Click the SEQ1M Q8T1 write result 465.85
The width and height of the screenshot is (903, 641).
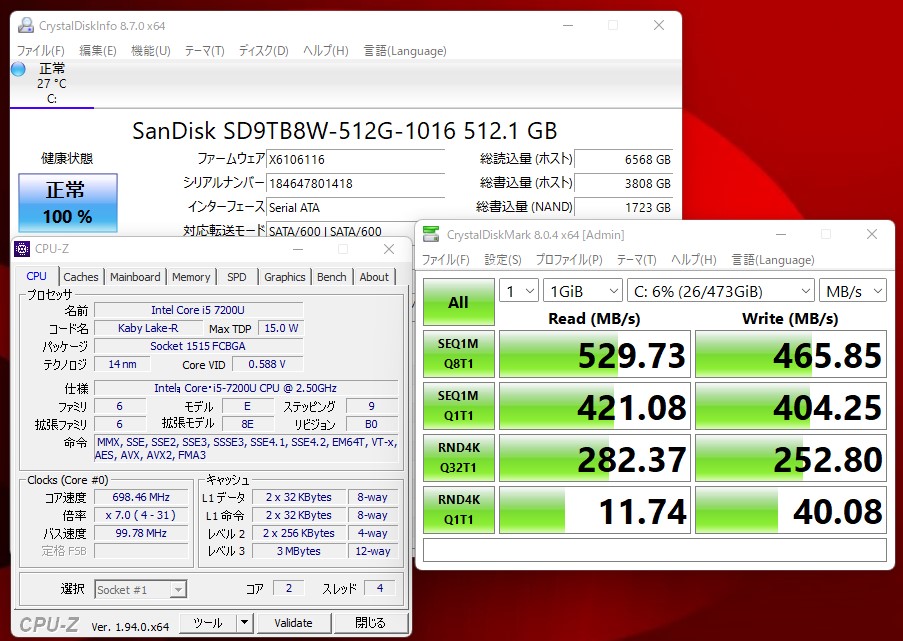pos(791,354)
